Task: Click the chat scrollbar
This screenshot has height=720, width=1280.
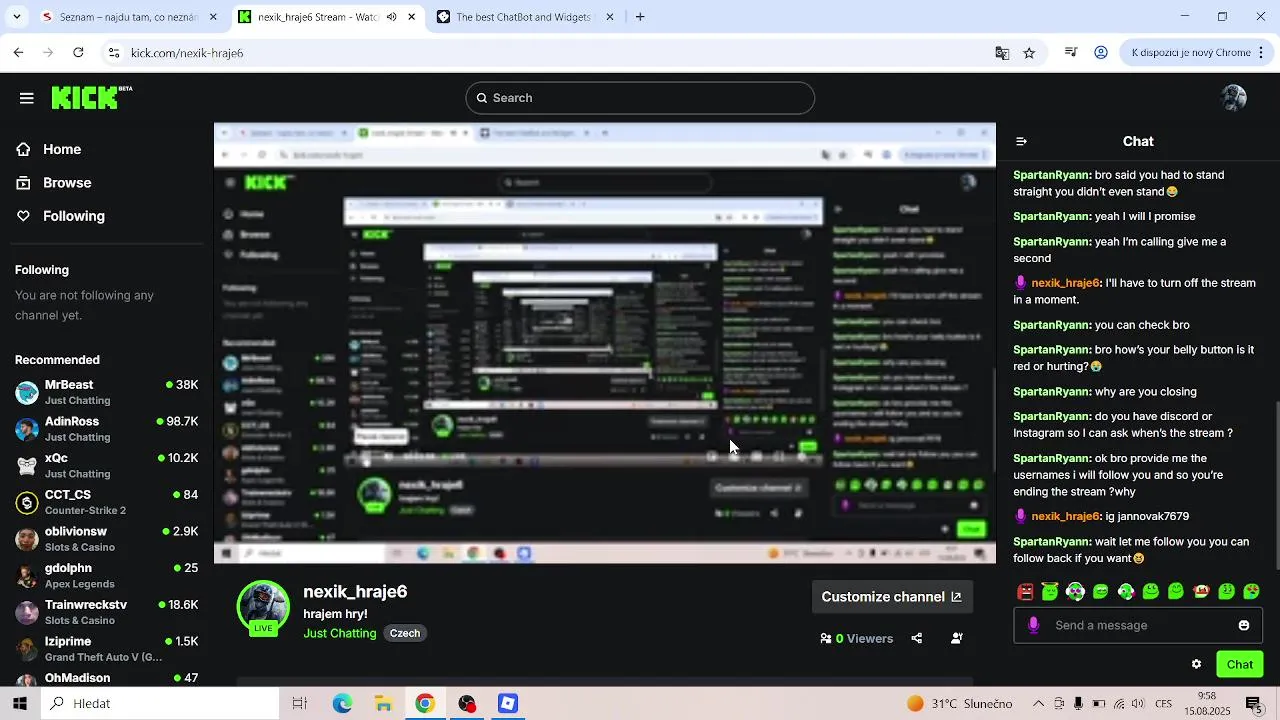Action: pyautogui.click(x=1276, y=484)
